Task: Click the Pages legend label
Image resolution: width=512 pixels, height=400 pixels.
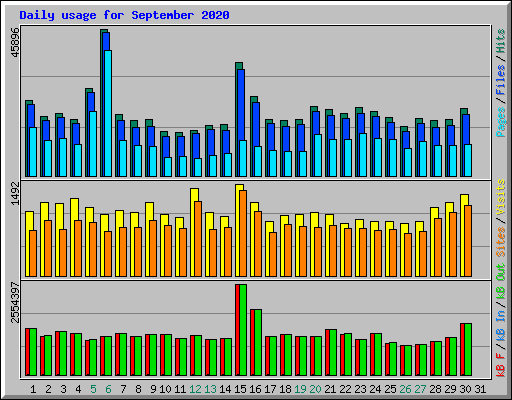Action: (501, 122)
